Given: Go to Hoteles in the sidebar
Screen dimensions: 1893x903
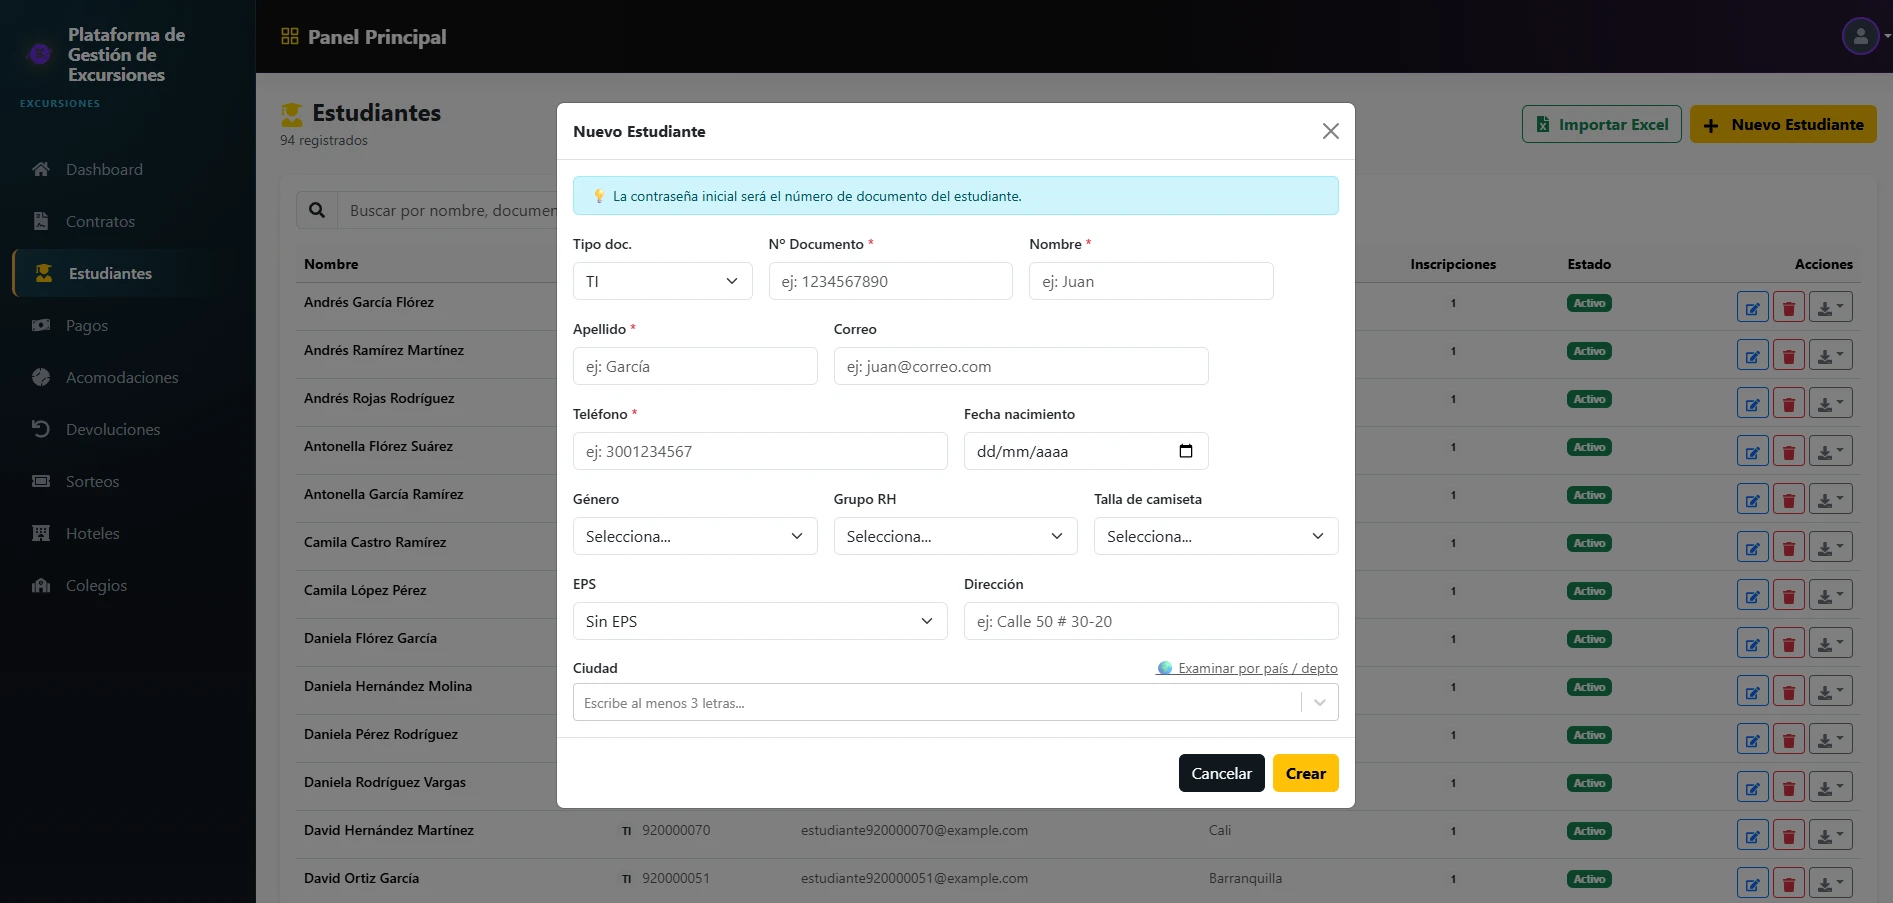Looking at the screenshot, I should coord(92,533).
